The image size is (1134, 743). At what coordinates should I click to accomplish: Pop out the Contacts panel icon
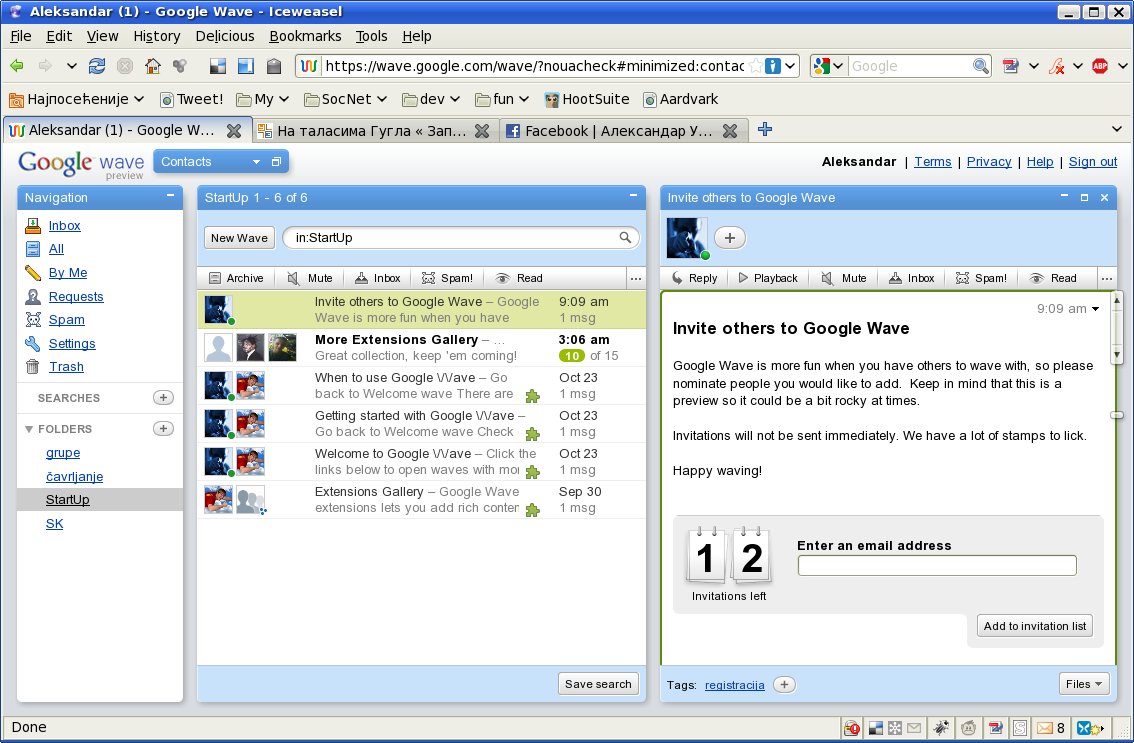click(276, 161)
